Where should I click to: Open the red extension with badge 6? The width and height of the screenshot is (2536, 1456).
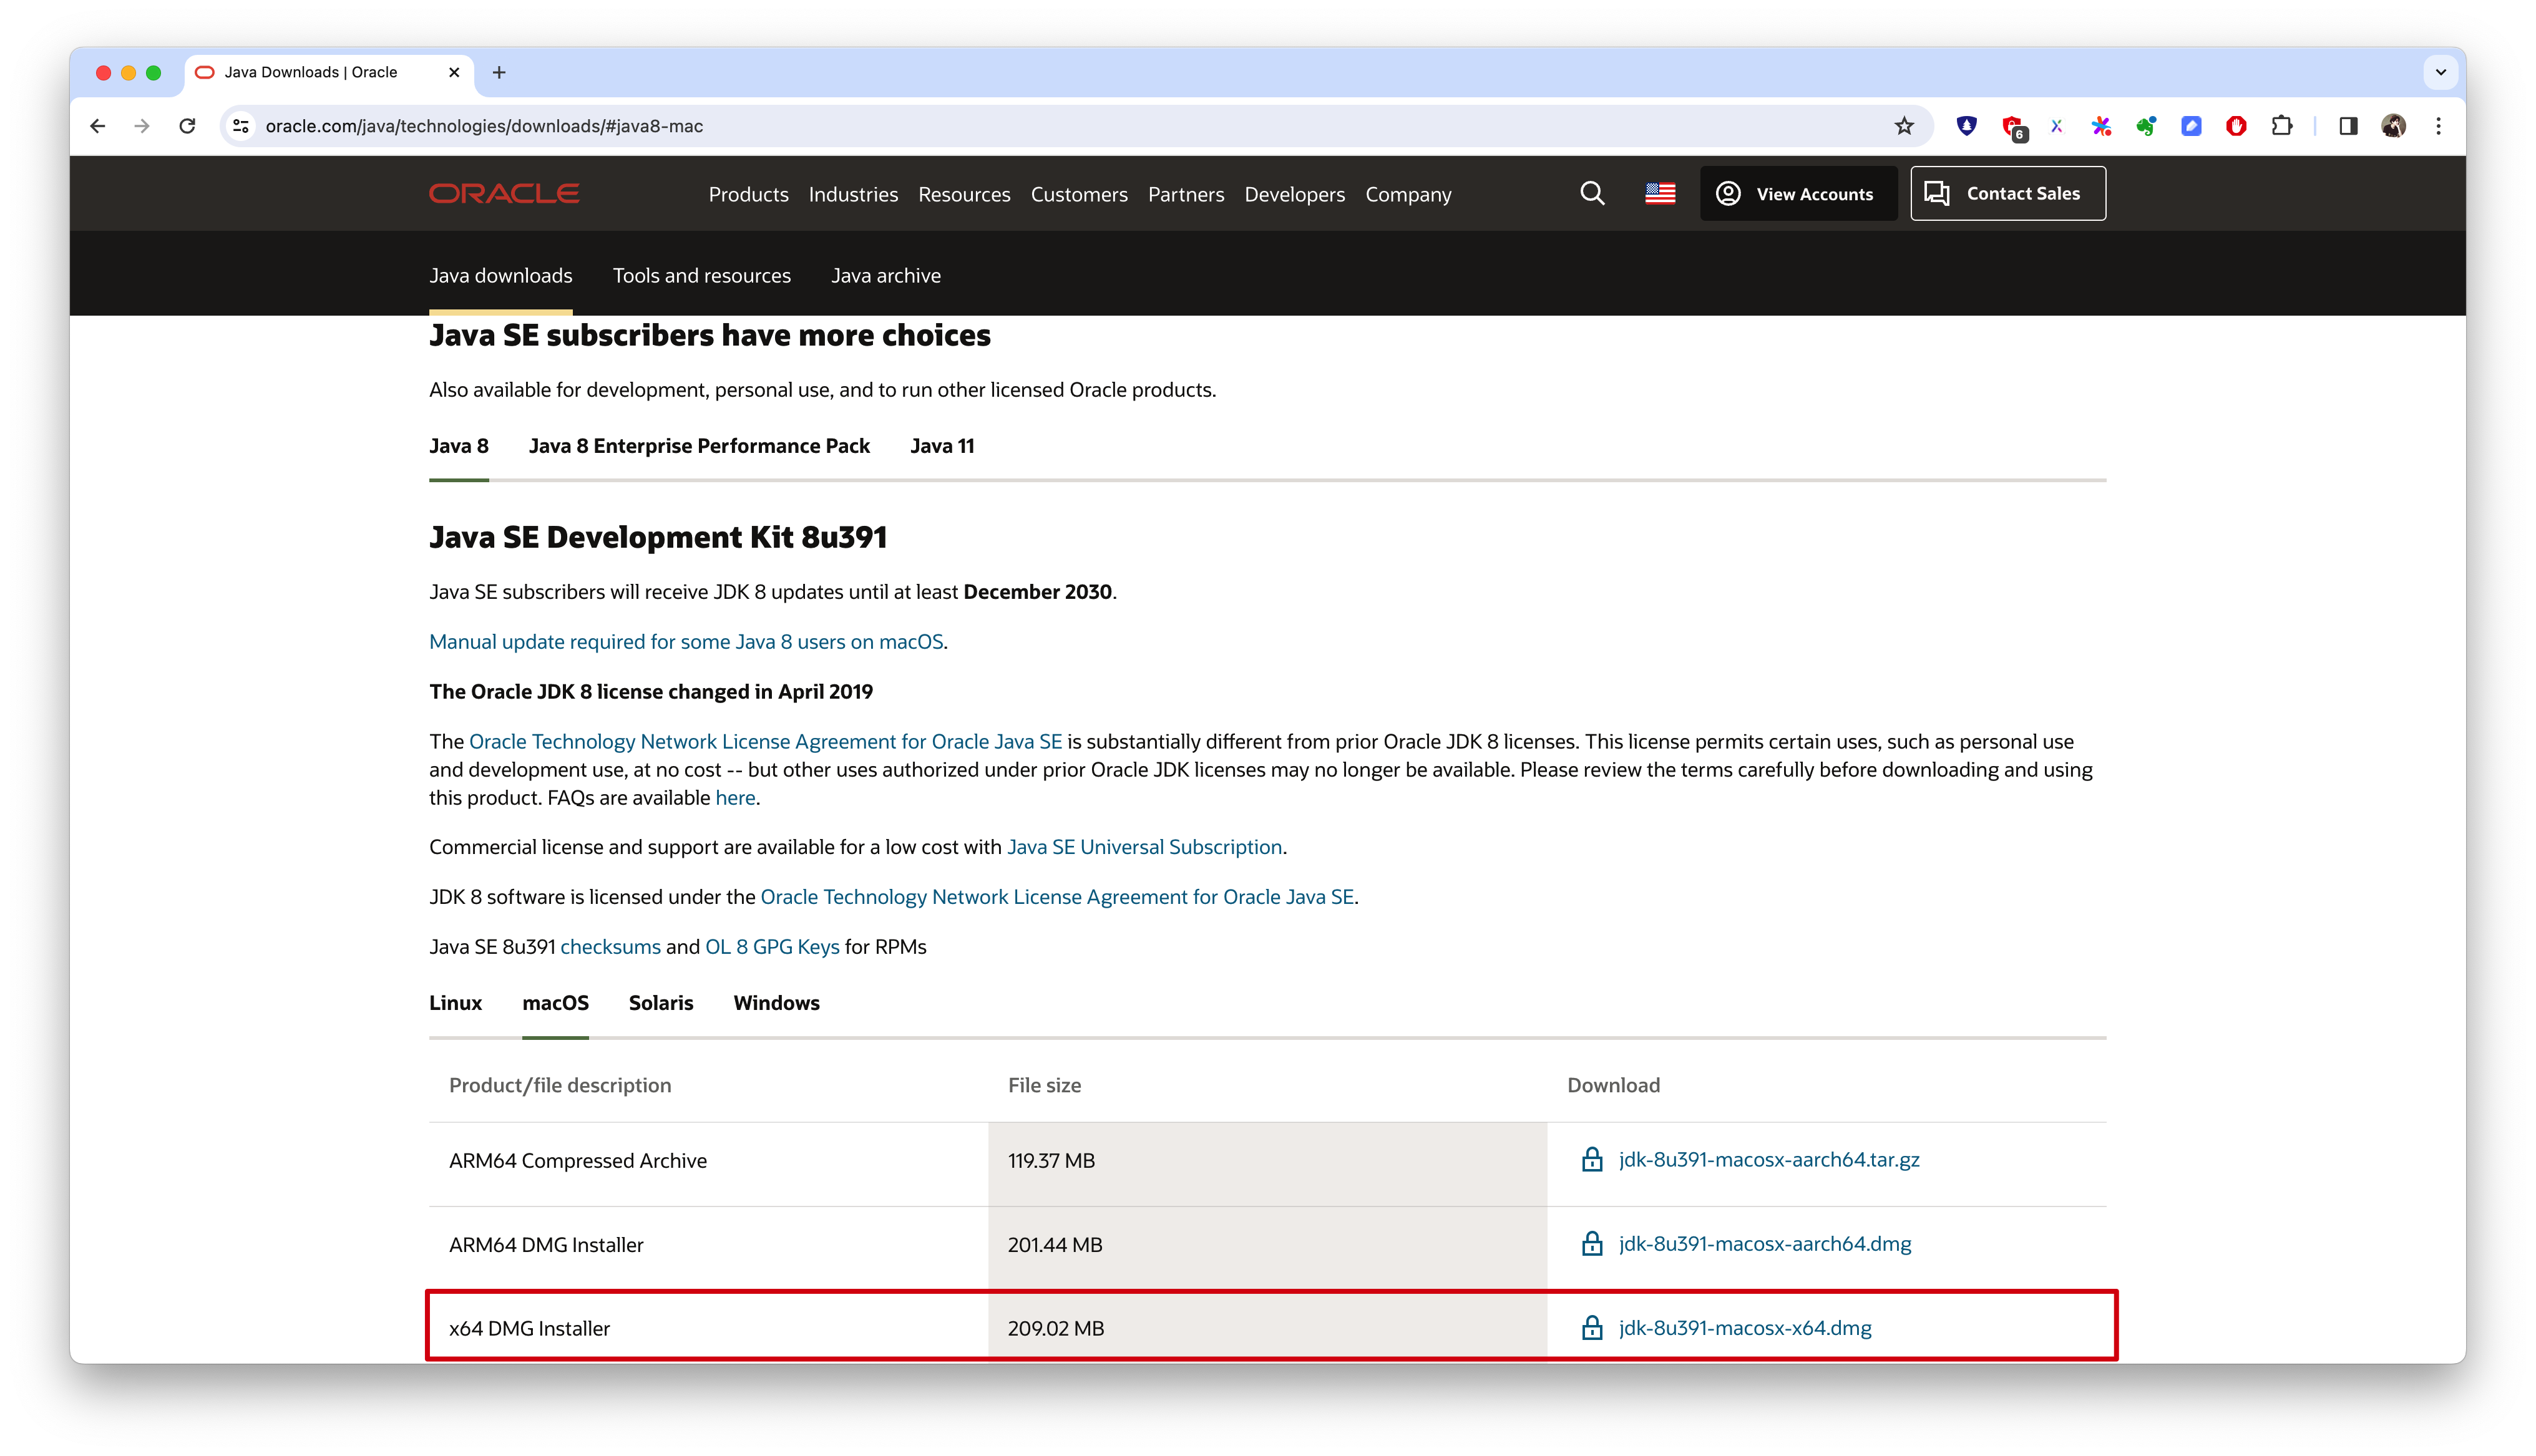[2013, 127]
